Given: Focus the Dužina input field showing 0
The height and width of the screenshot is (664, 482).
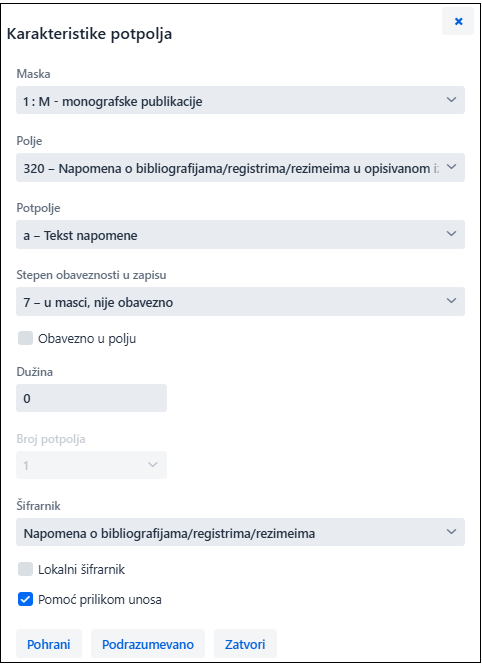Looking at the screenshot, I should tap(91, 398).
